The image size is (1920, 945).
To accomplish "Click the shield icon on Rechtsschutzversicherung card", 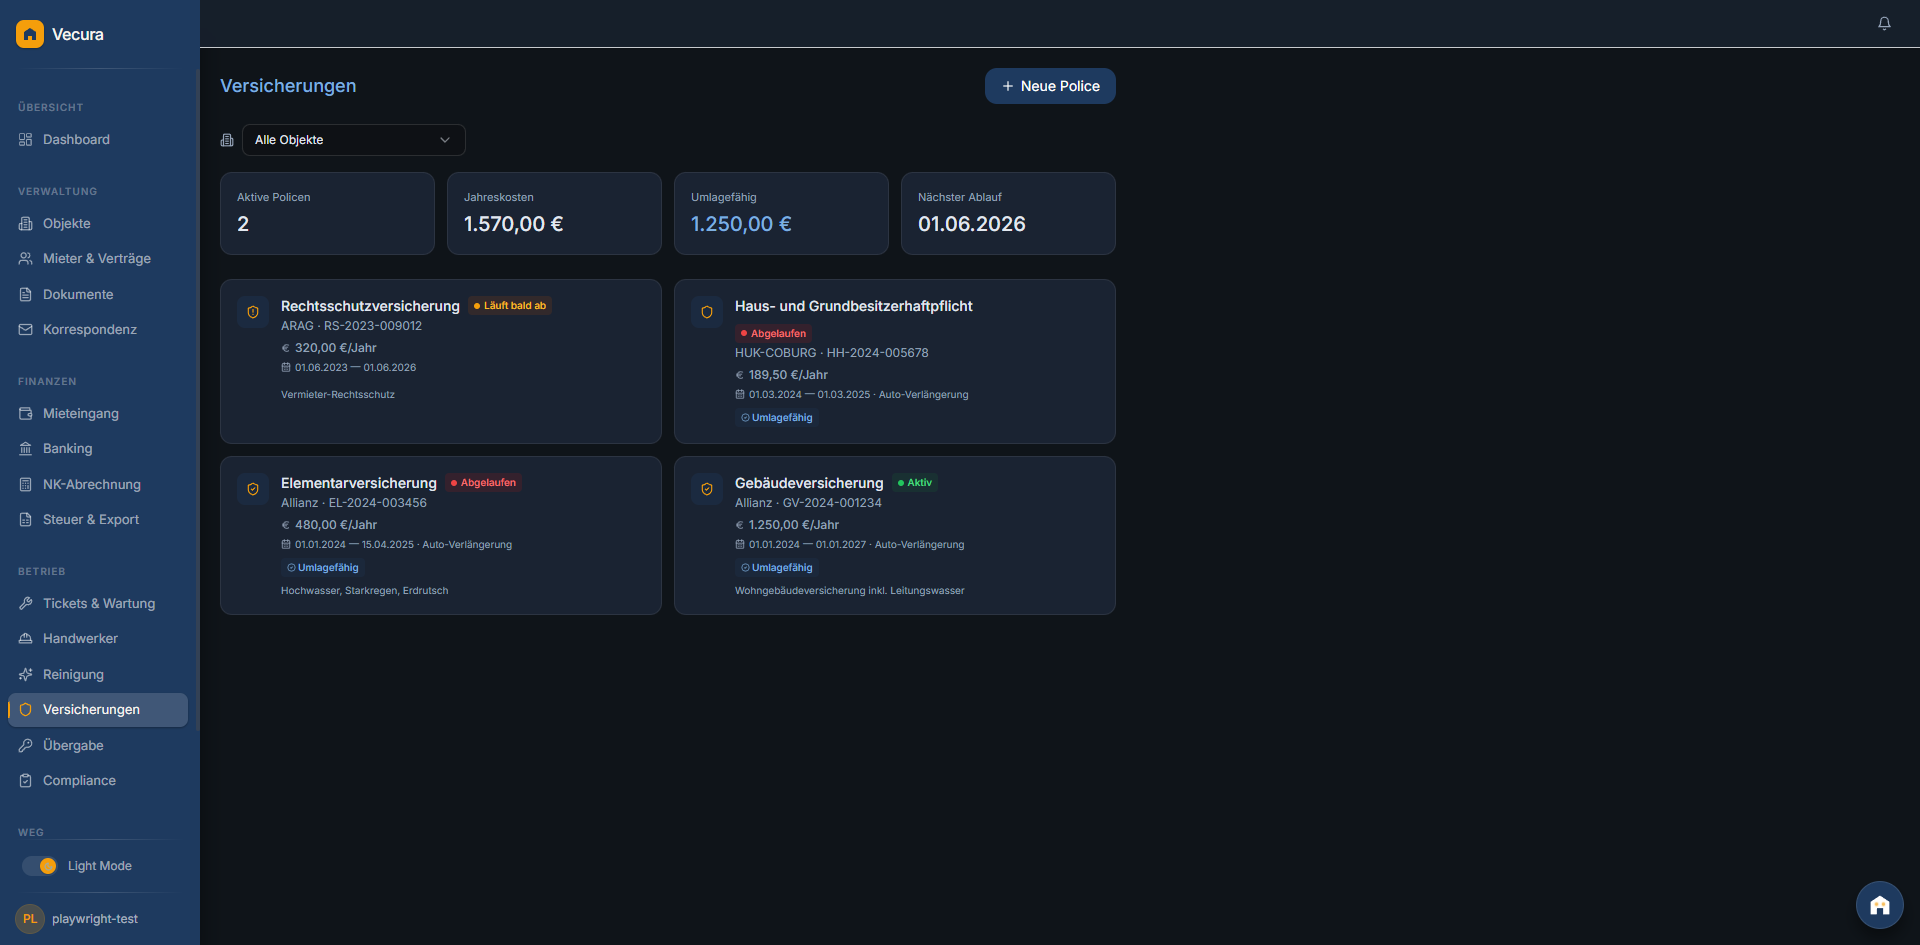I will (253, 312).
